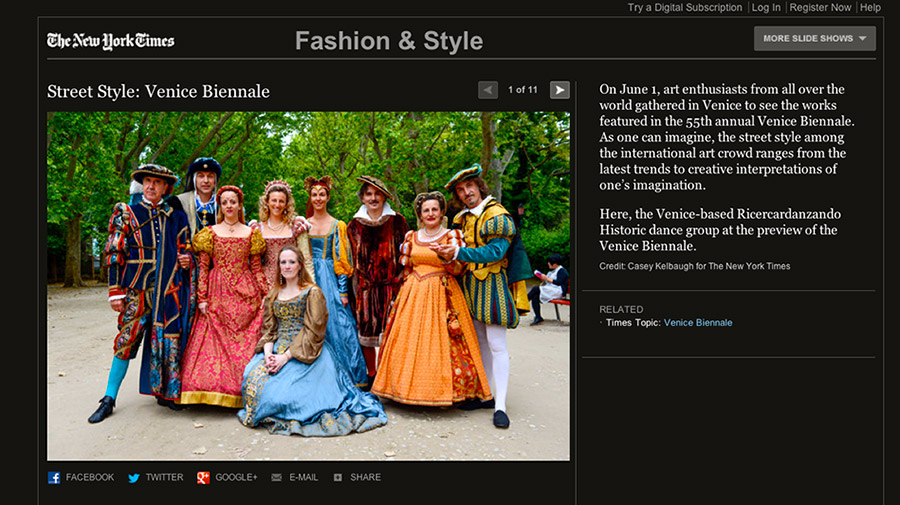
Task: Click the costumed dance group photo
Action: (309, 286)
